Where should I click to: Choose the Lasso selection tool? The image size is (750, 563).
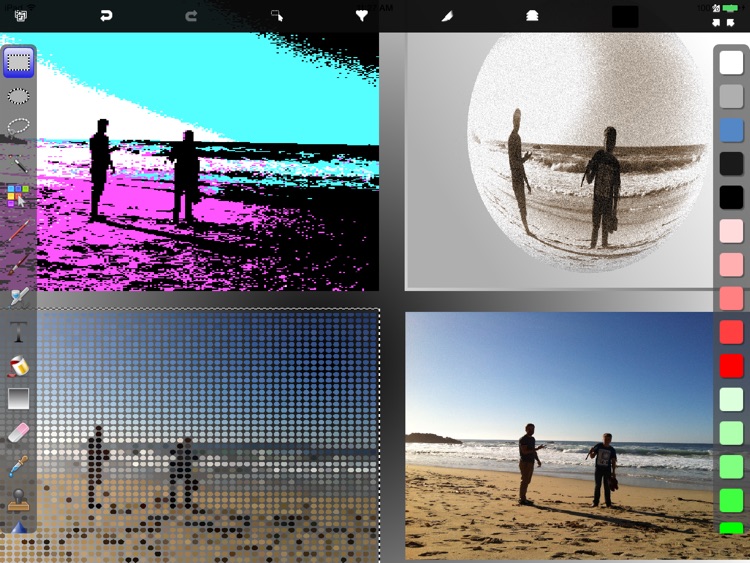click(x=19, y=128)
